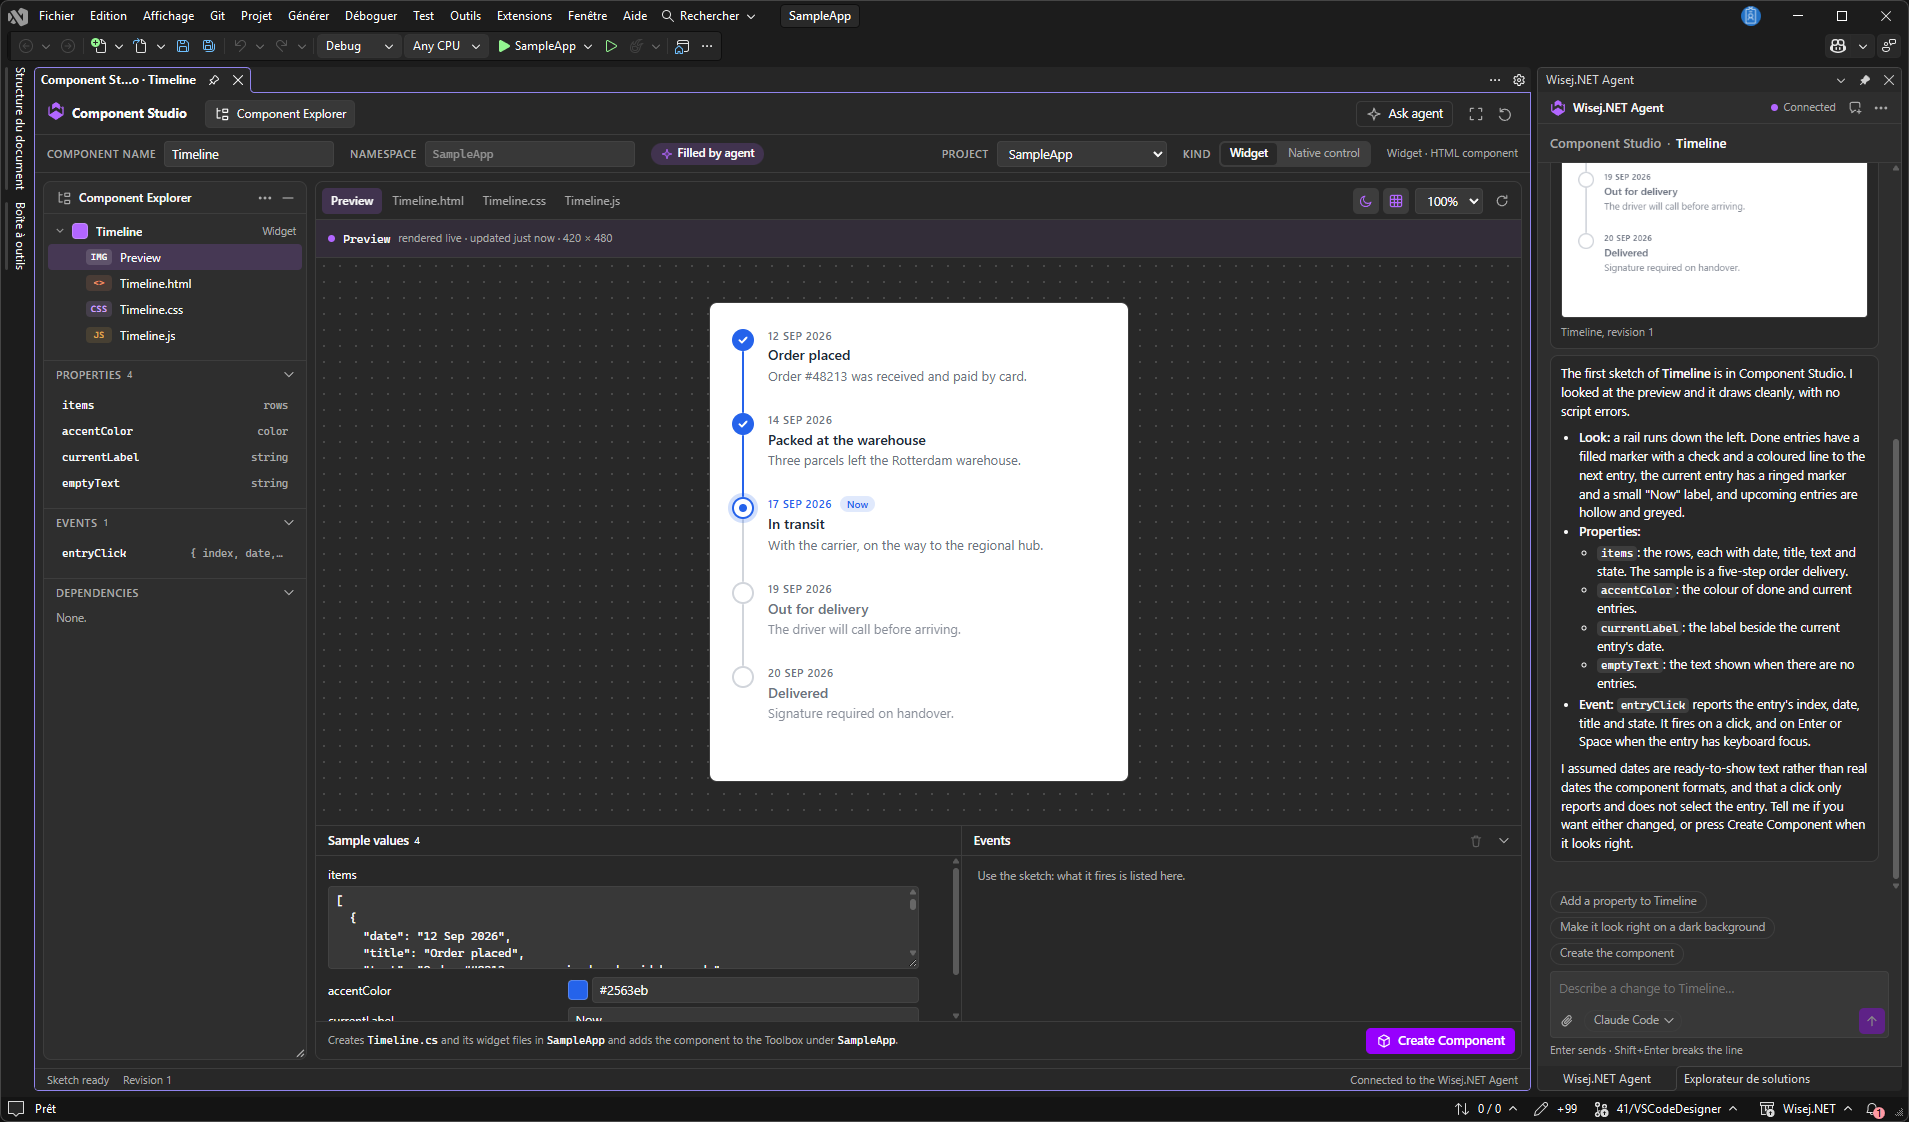The image size is (1909, 1122).
Task: Attach a file with paperclip icon
Action: (1567, 1020)
